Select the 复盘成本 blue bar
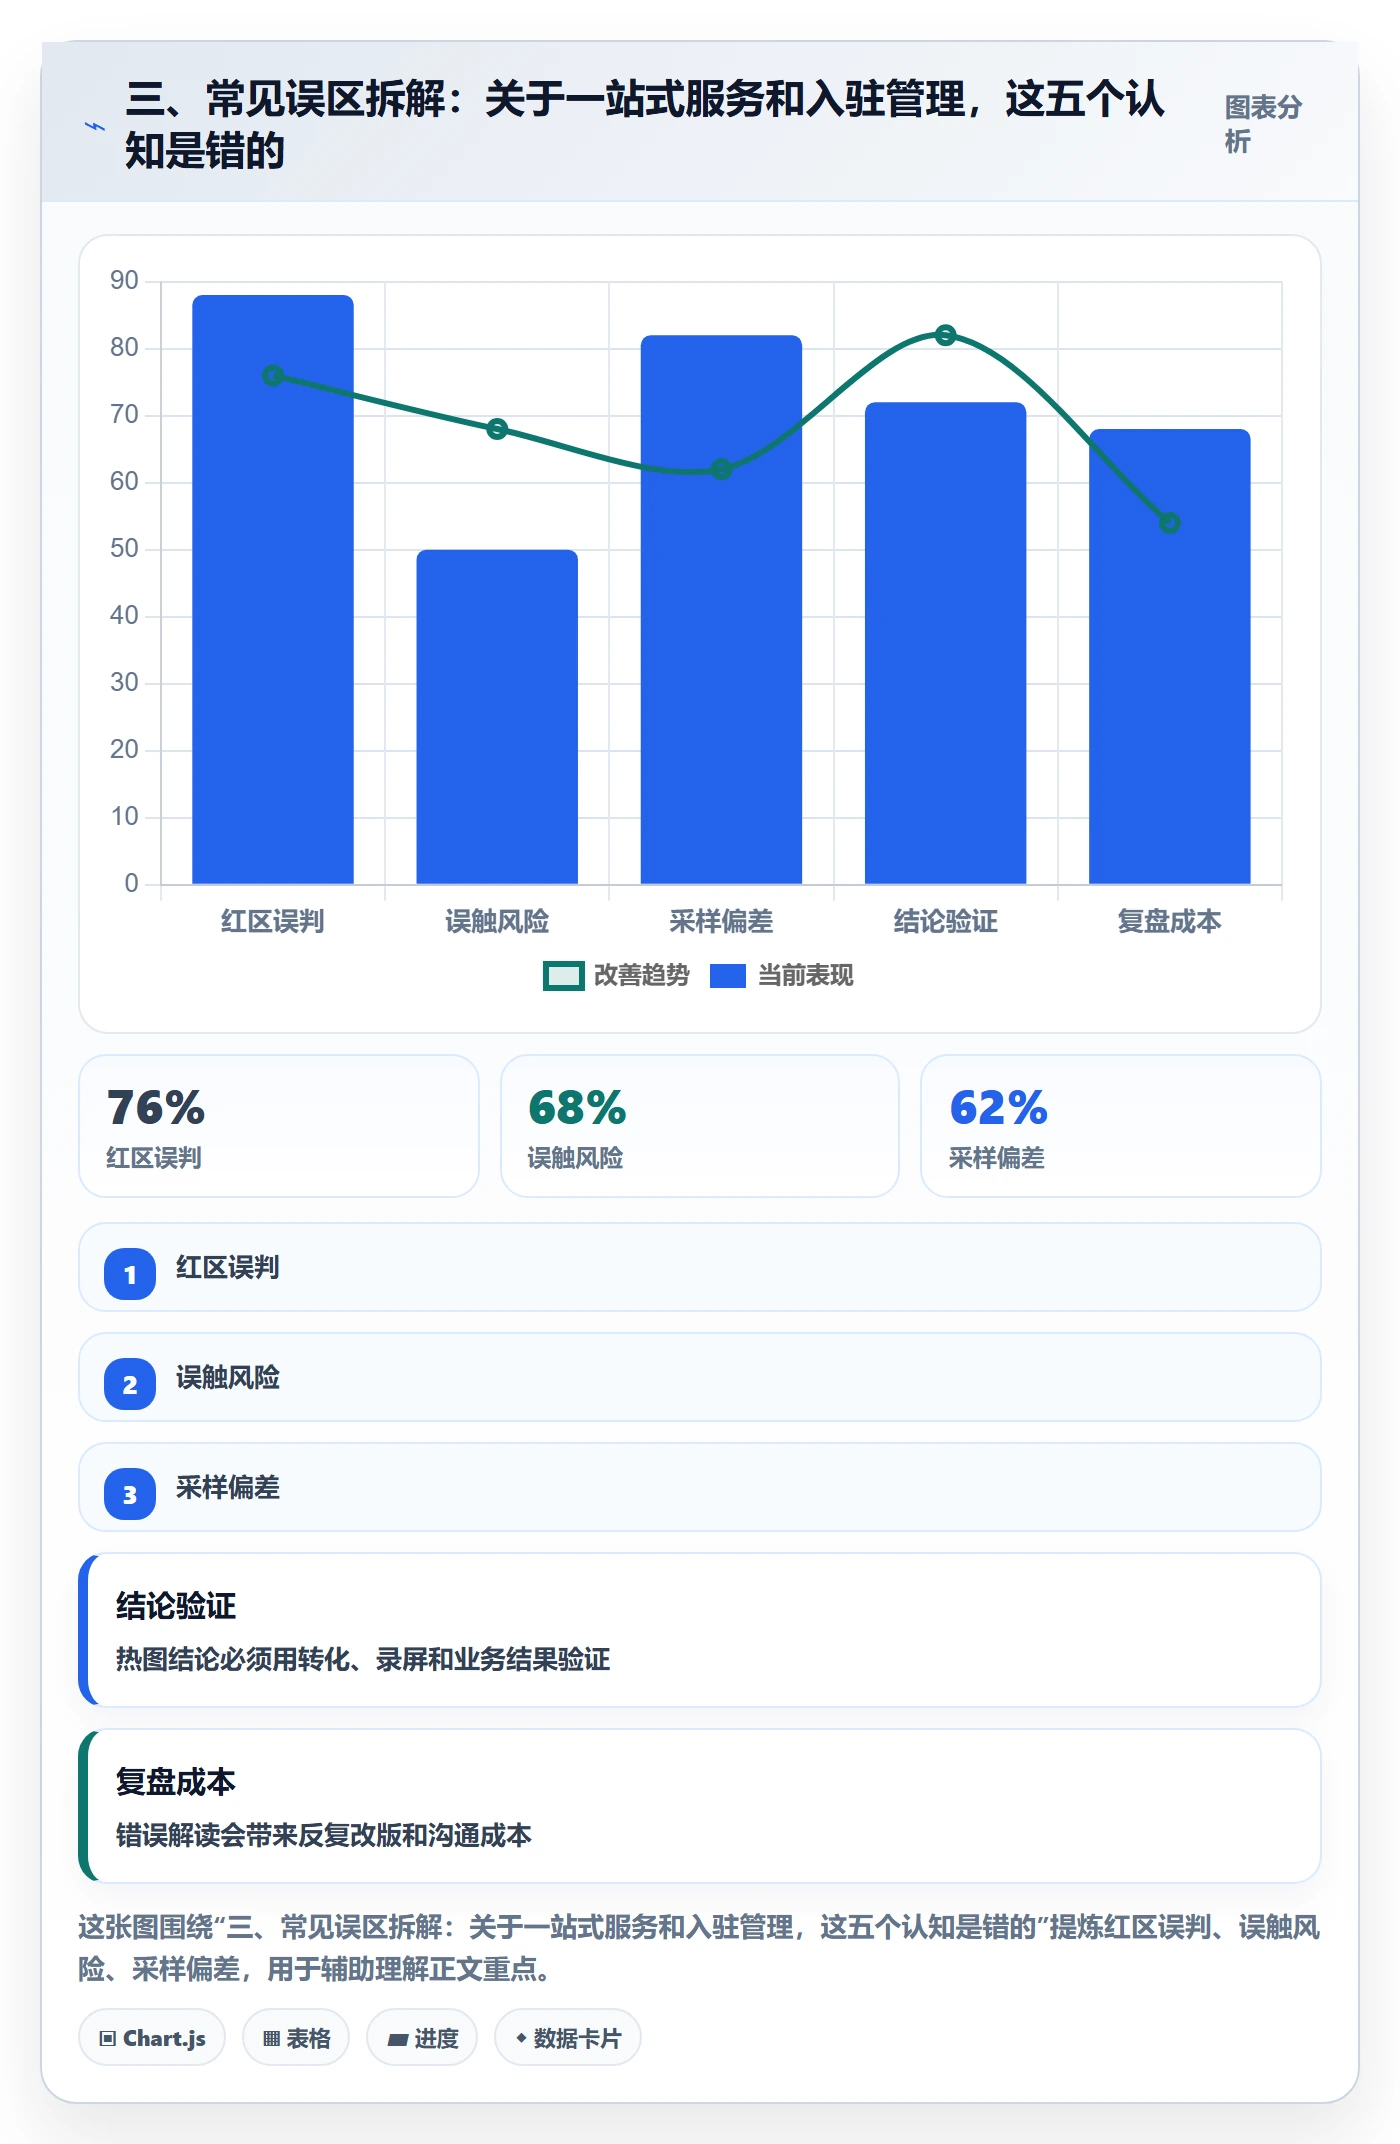1400x2144 pixels. [x=1169, y=656]
